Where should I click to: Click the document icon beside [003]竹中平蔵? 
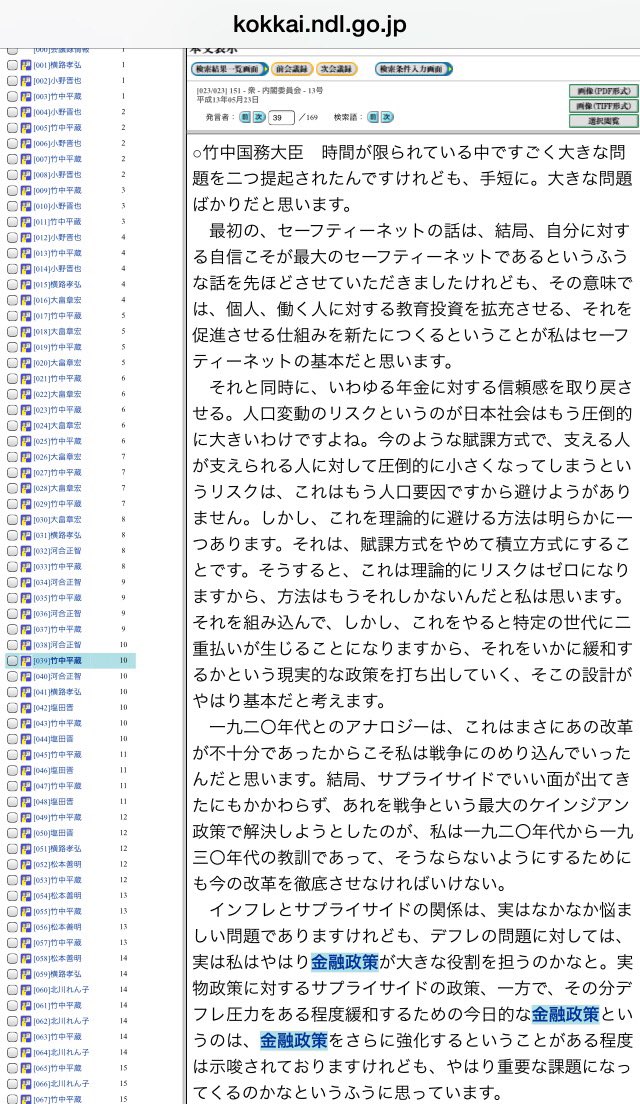click(x=26, y=96)
